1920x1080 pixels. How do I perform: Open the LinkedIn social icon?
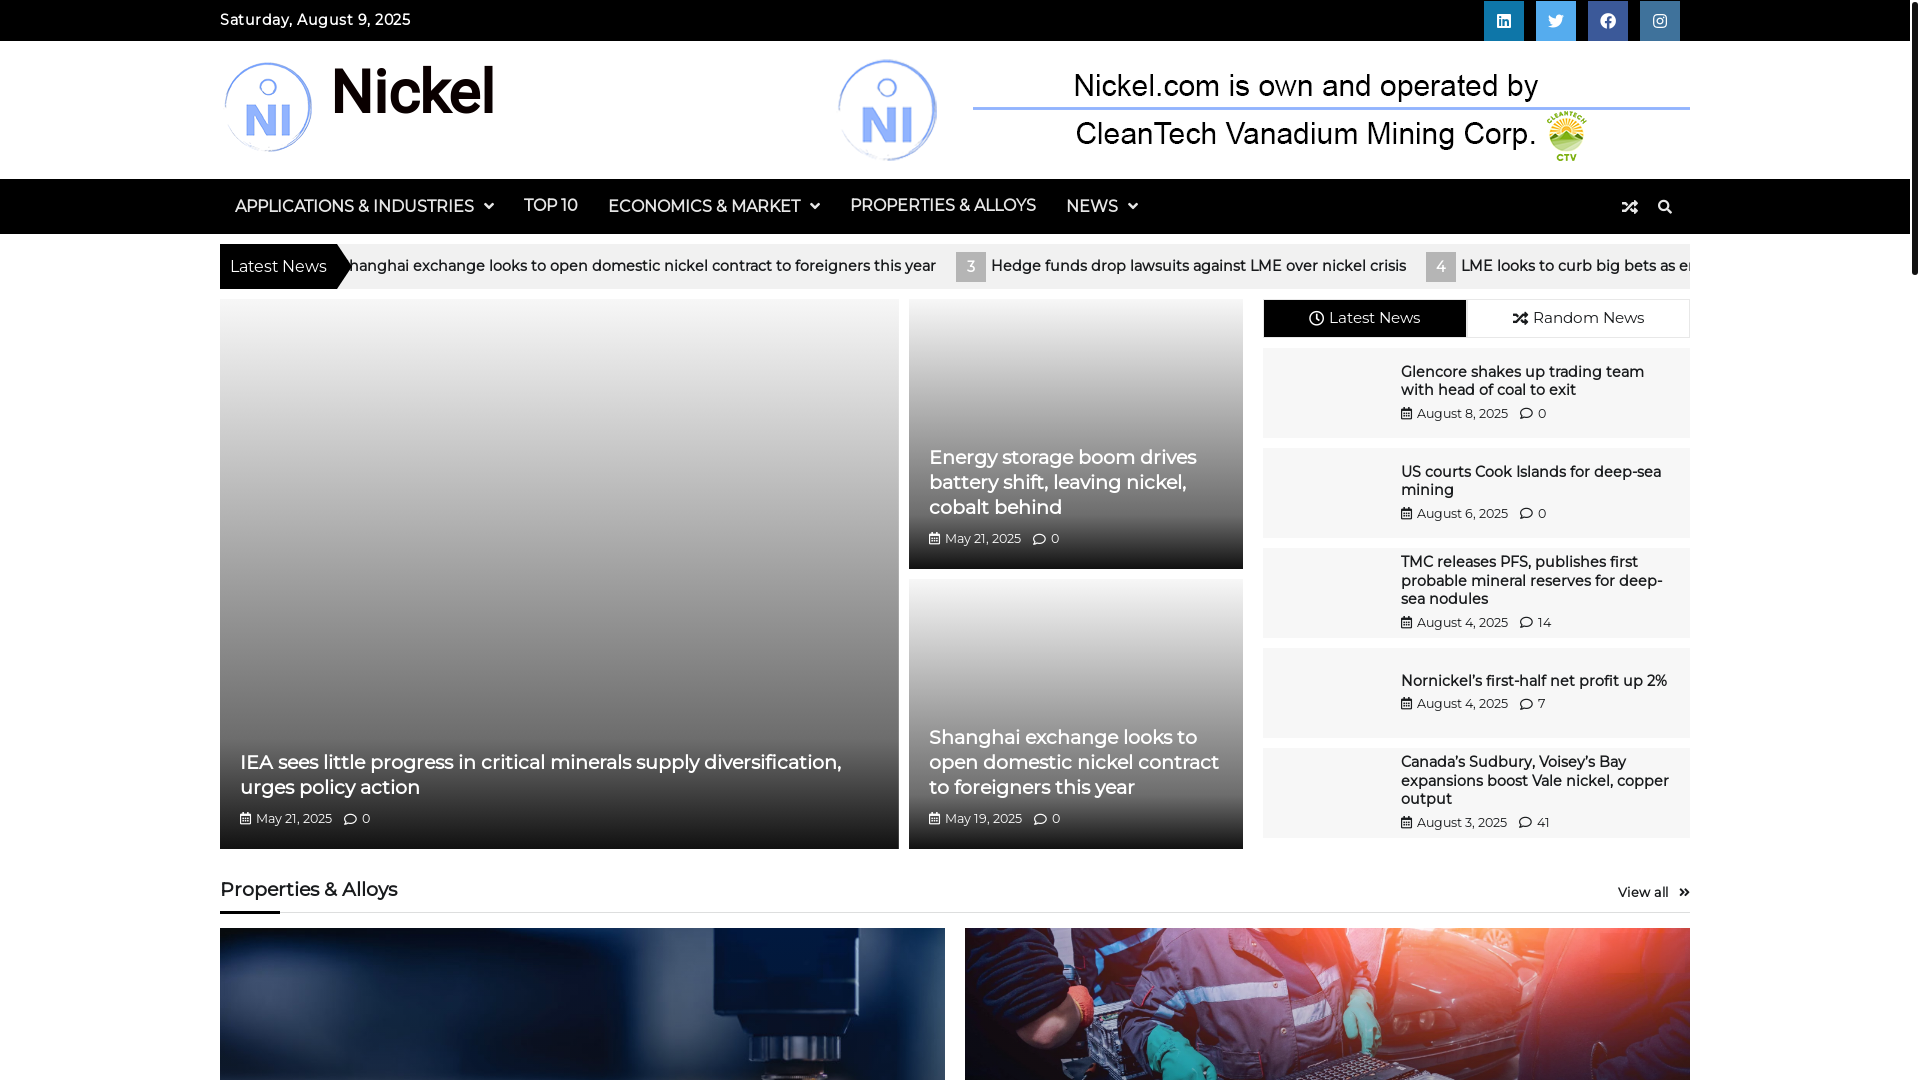click(1503, 21)
